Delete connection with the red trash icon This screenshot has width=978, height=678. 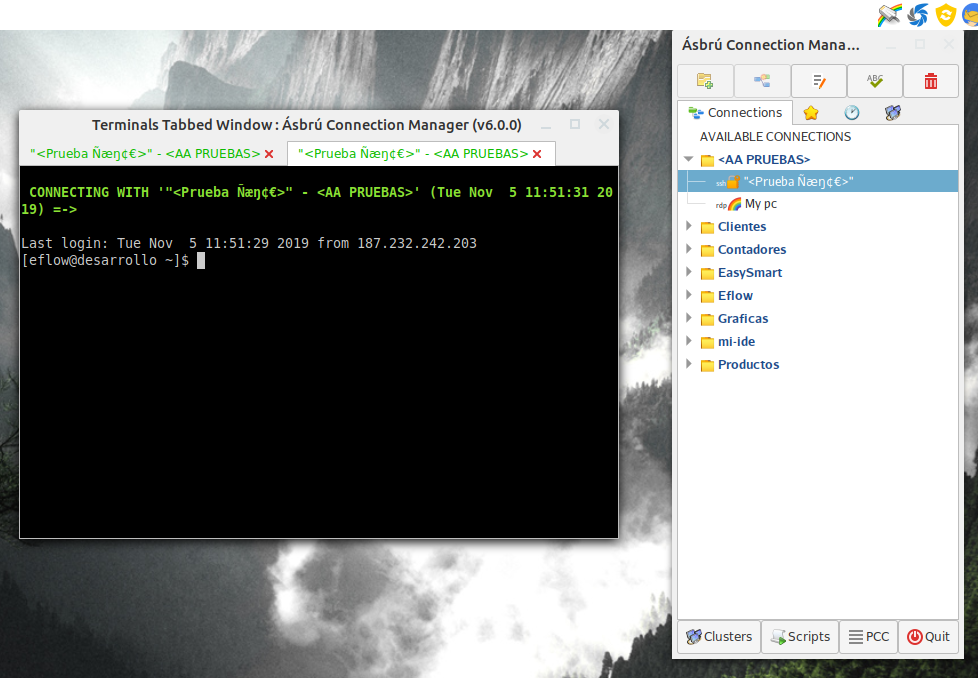click(x=930, y=80)
